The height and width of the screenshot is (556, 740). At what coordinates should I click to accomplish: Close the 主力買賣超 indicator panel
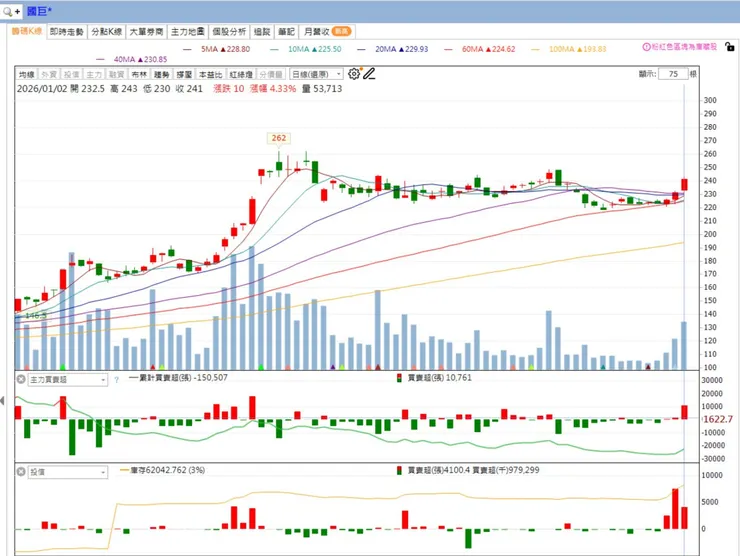click(x=21, y=379)
